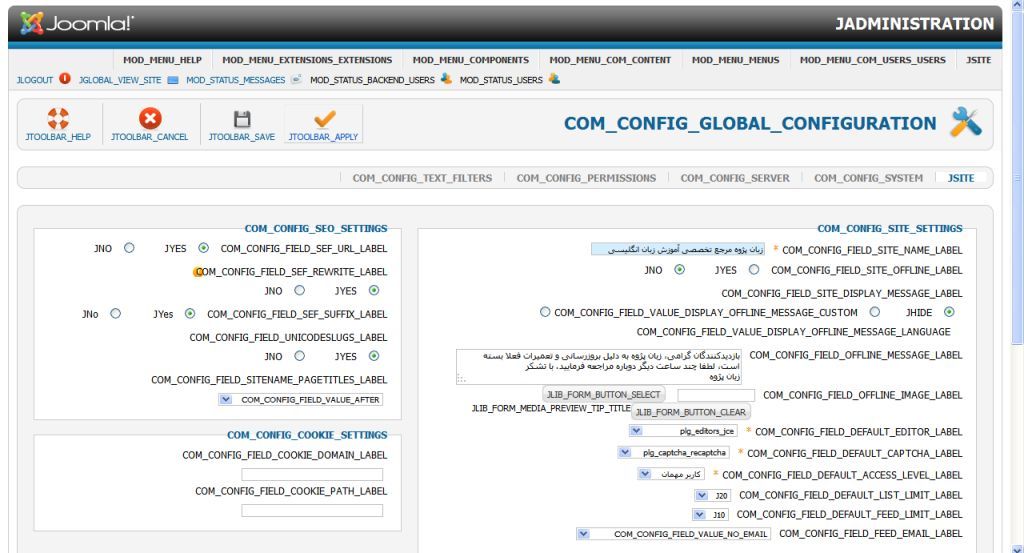Expand the plg_captcha_recaptcha captcha dropdown
The width and height of the screenshot is (1024, 553).
[x=624, y=453]
